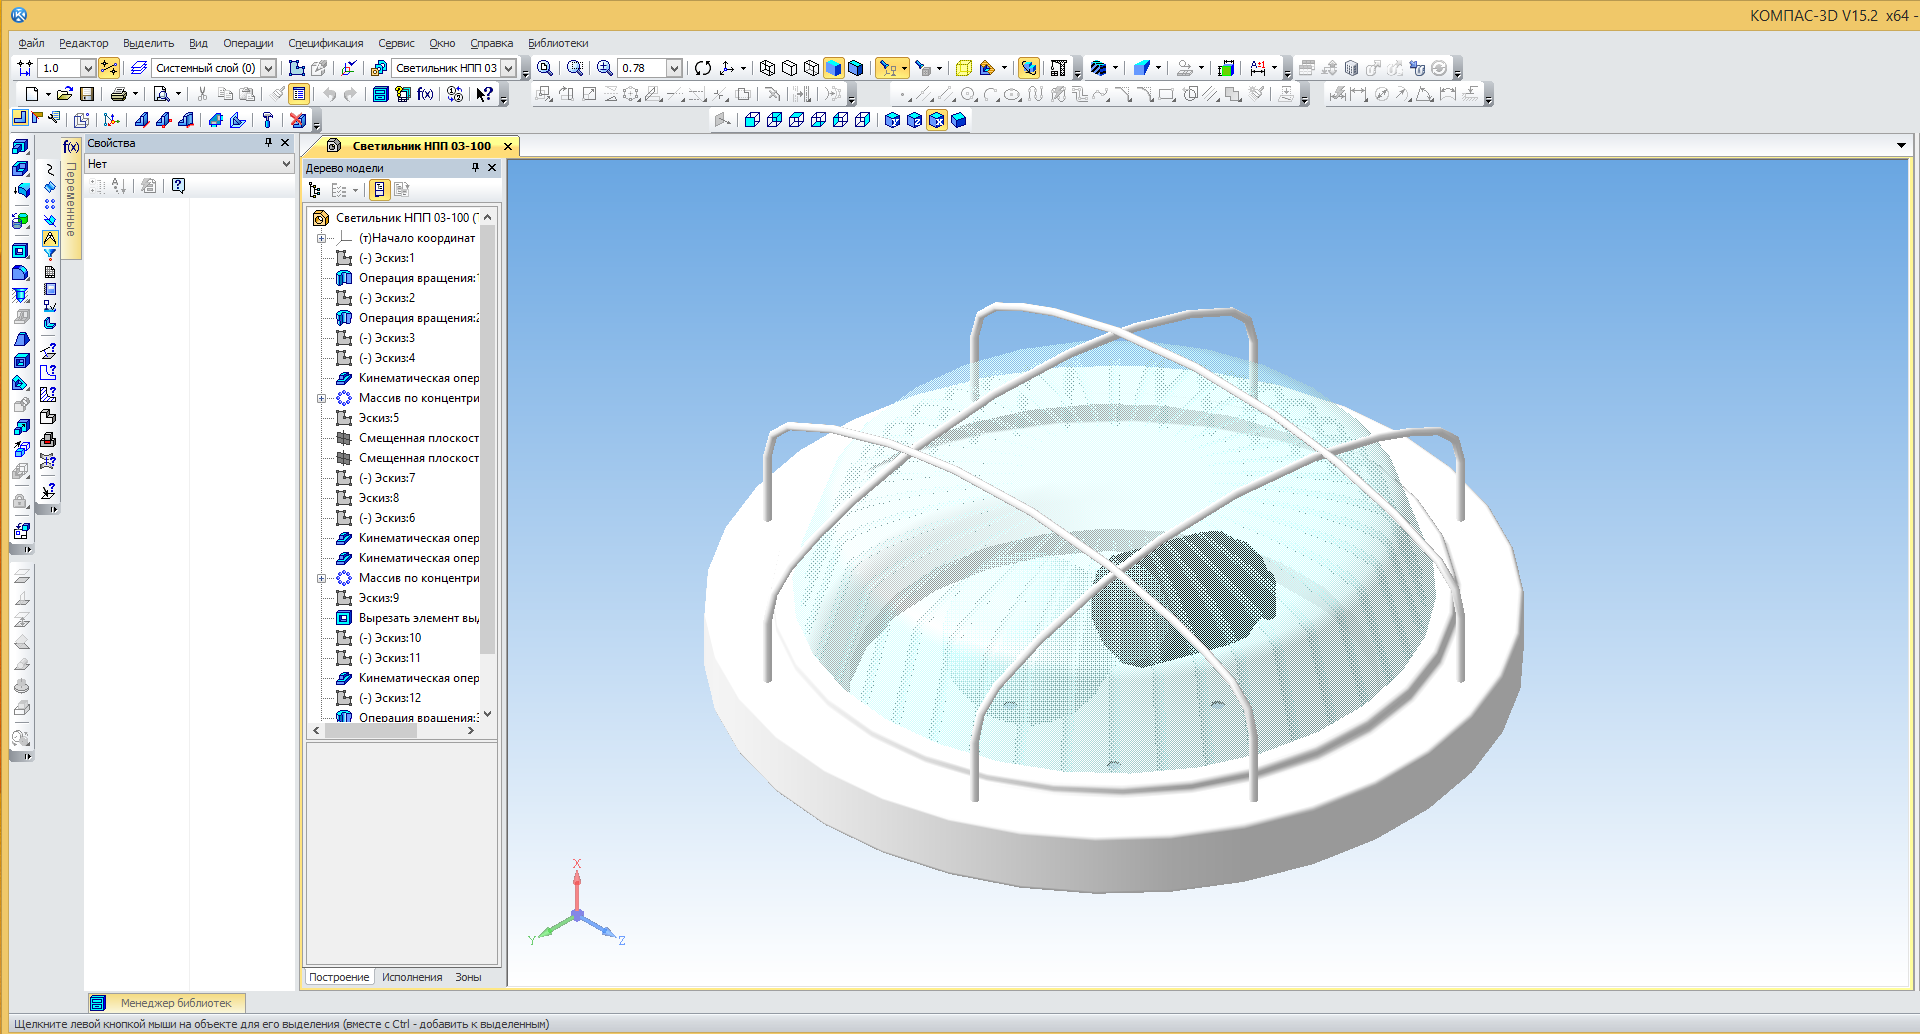The image size is (1920, 1034).
Task: Select Операция вращения:1 in model tree
Action: [408, 278]
